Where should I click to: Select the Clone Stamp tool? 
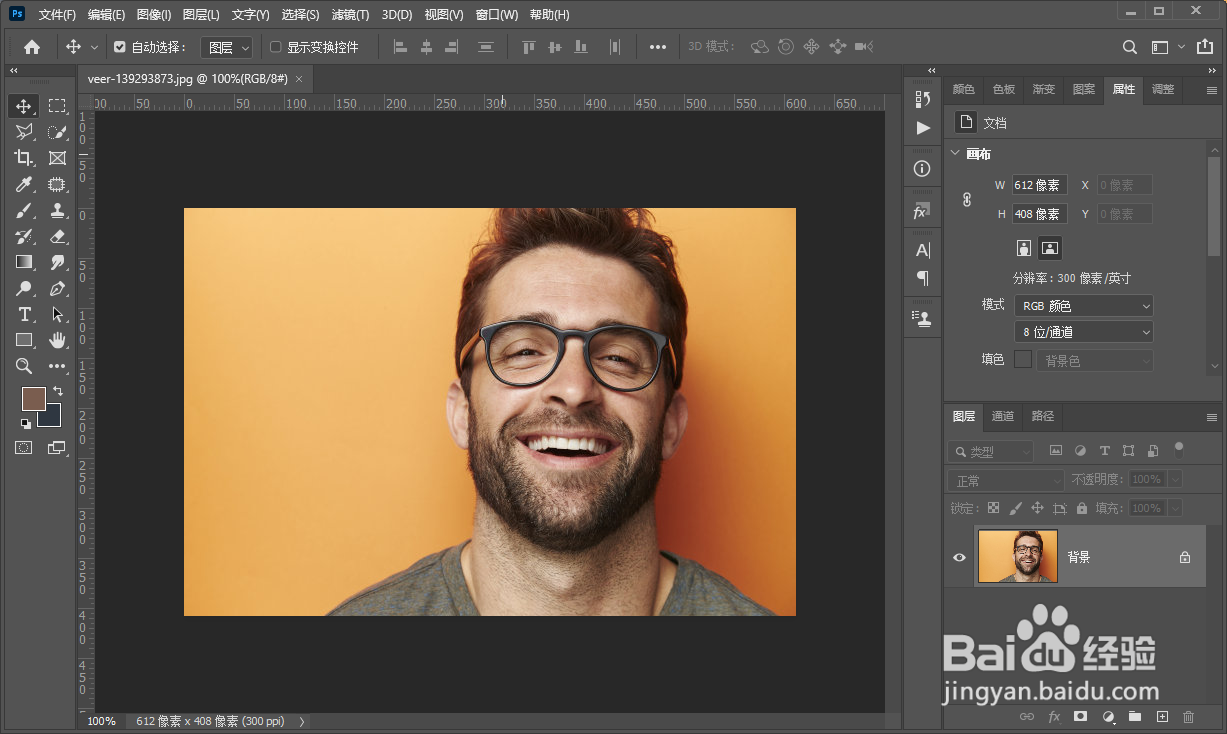(x=57, y=210)
